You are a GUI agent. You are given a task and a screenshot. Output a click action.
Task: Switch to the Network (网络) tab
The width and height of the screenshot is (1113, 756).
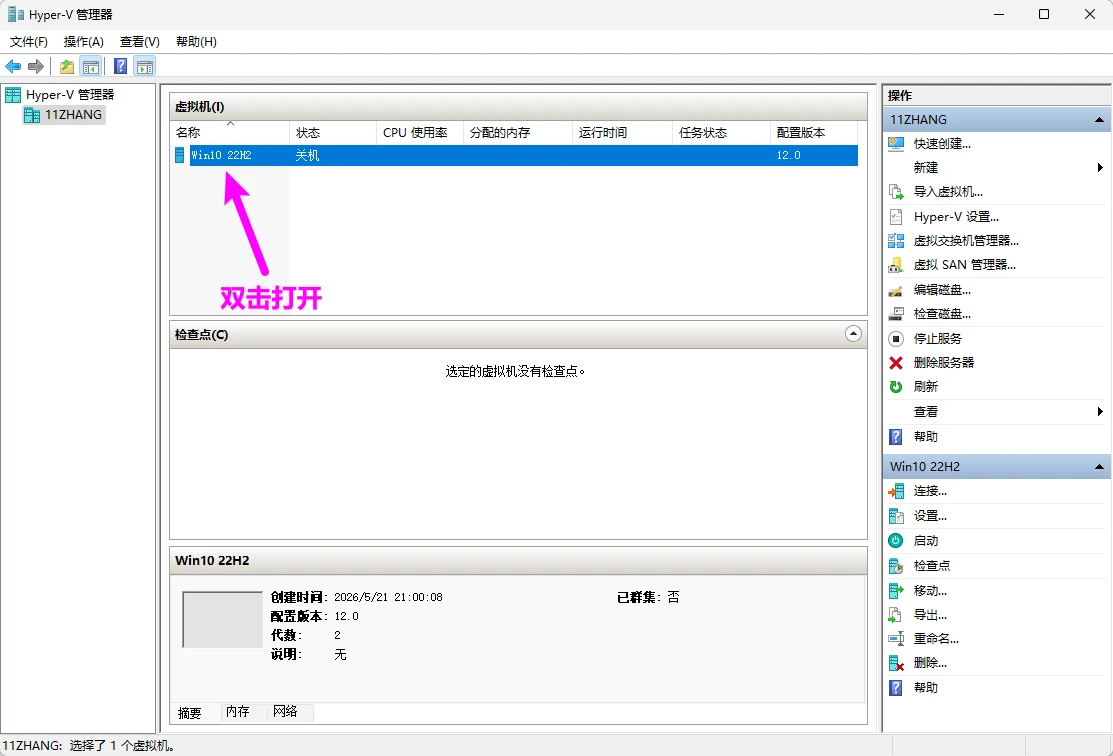[x=285, y=711]
